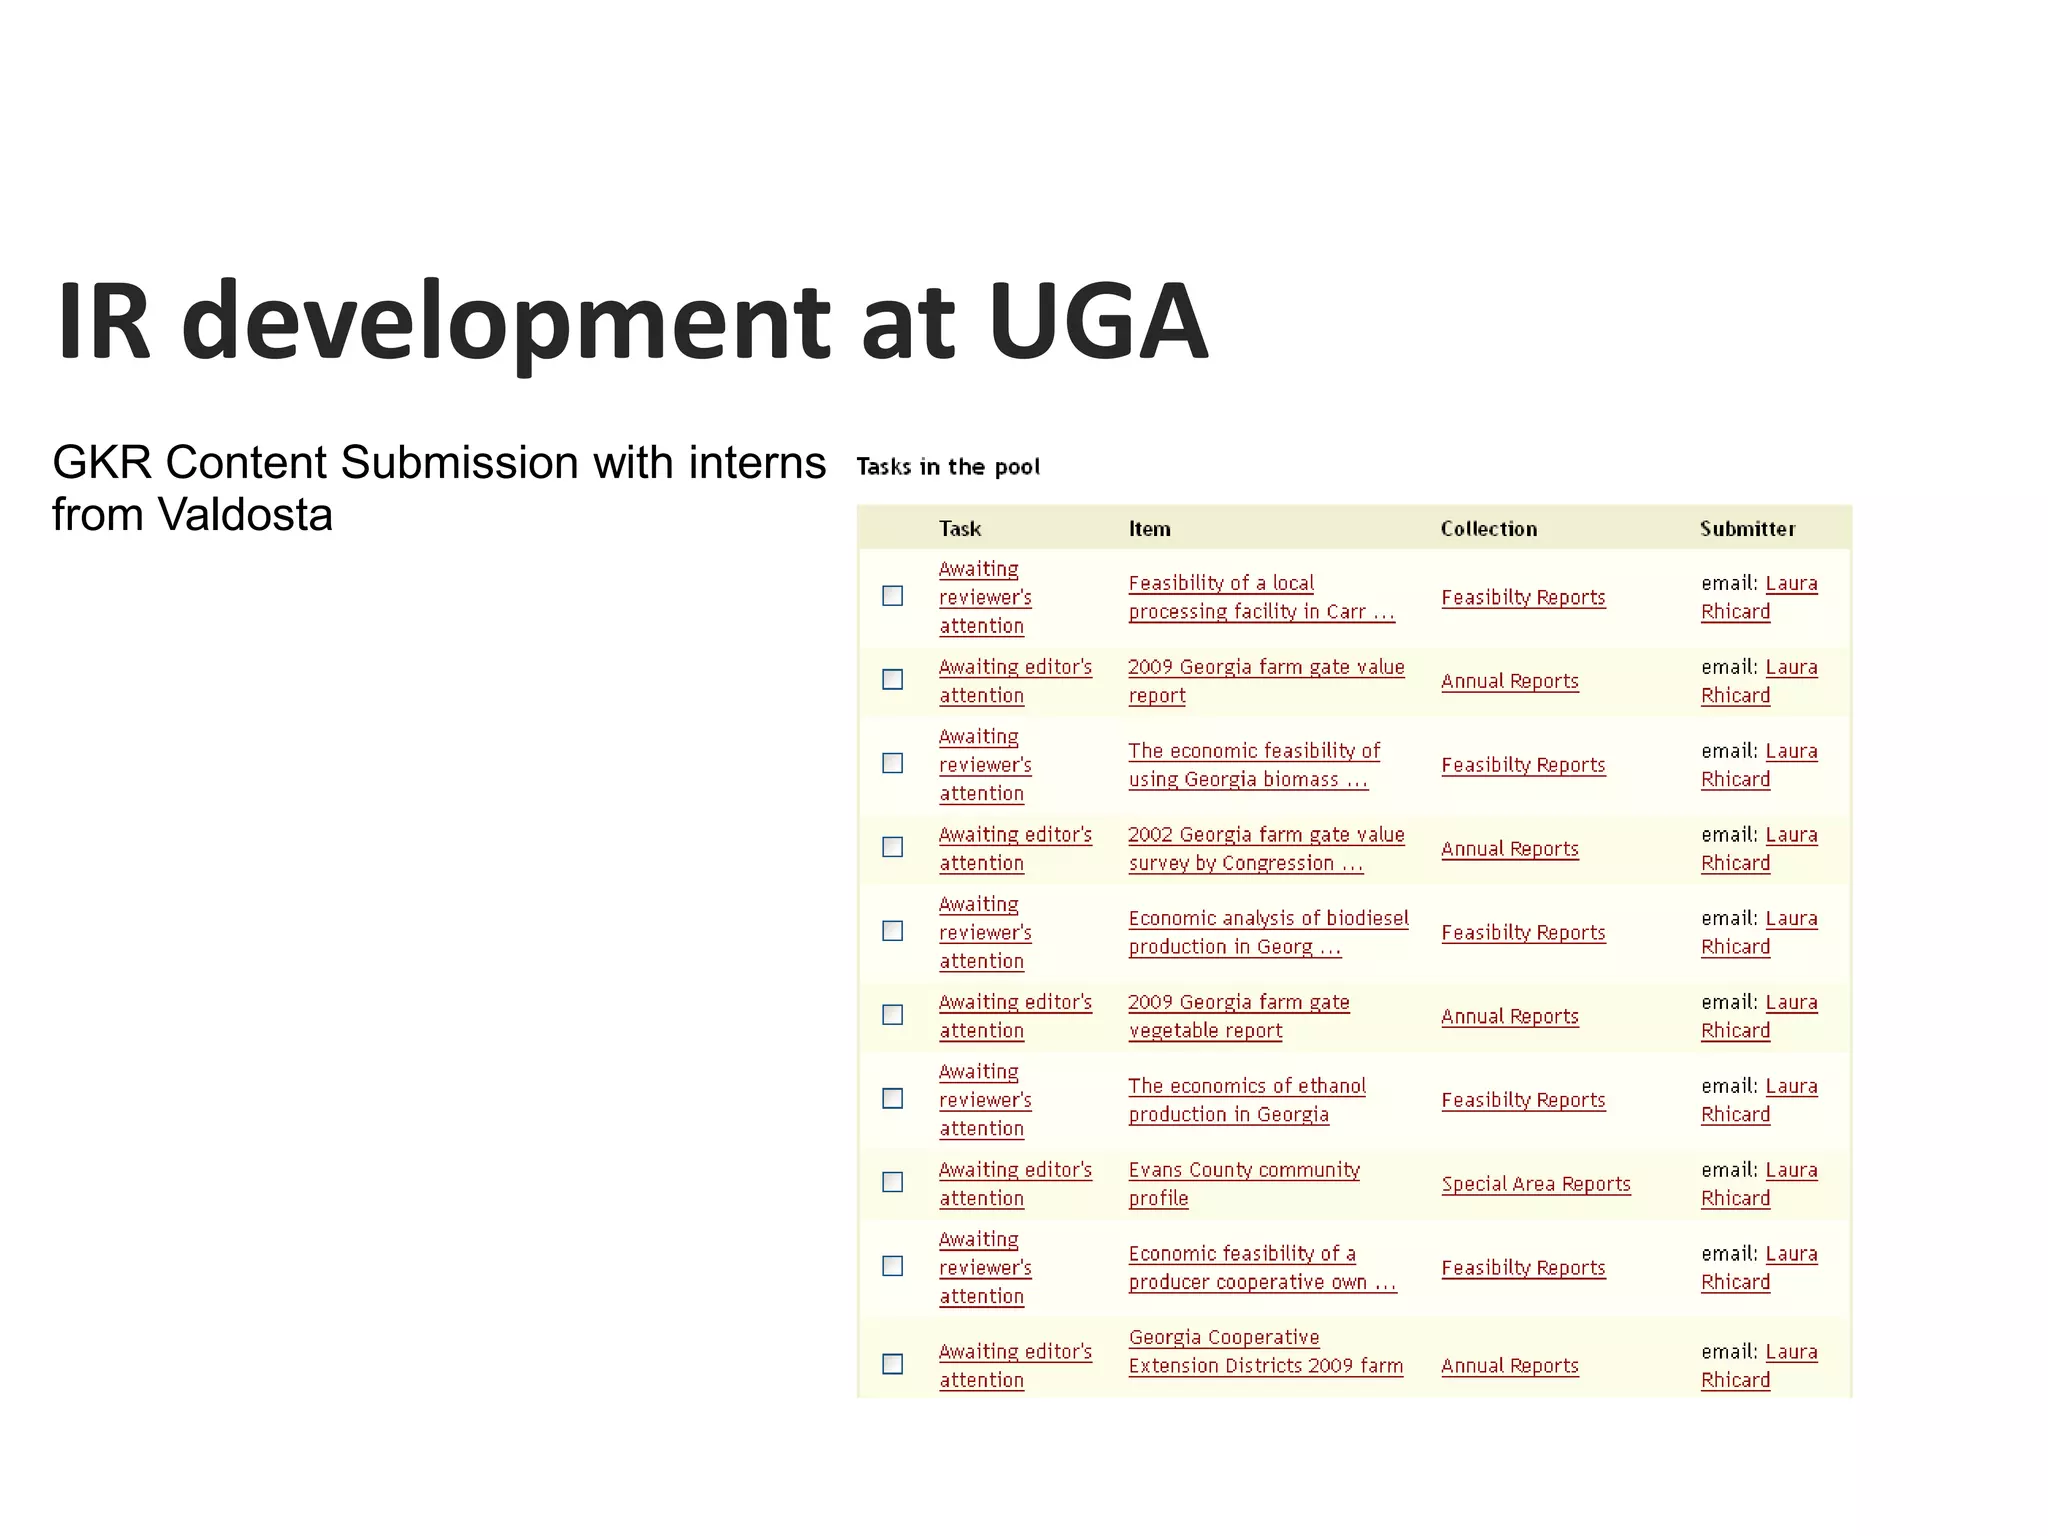Open Feasibilty Reports collection in the Carr facility row
This screenshot has height=1536, width=2048.
(x=1523, y=597)
